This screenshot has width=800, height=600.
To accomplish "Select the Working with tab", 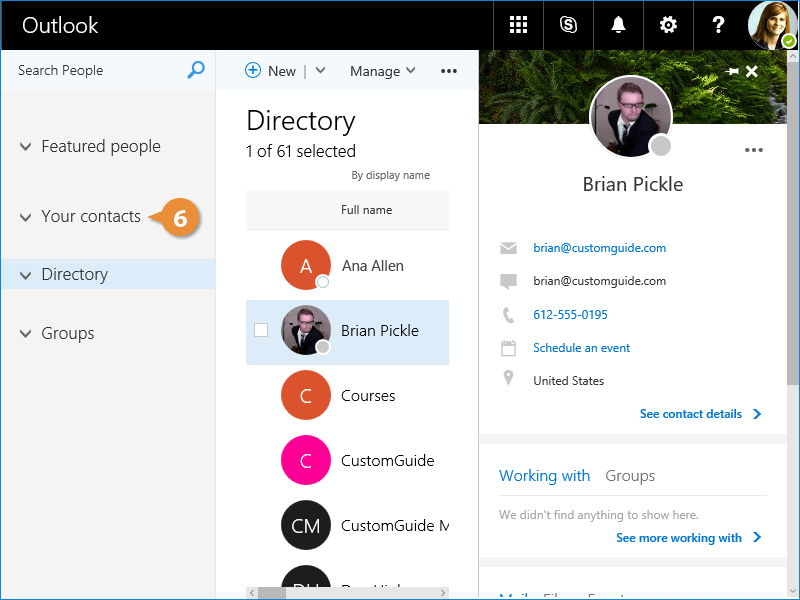I will coord(544,476).
